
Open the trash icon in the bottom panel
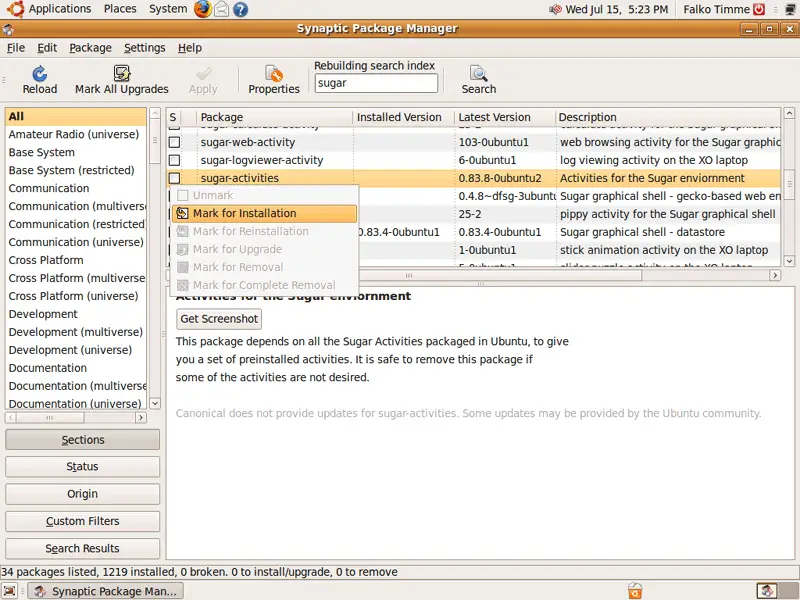(x=635, y=591)
